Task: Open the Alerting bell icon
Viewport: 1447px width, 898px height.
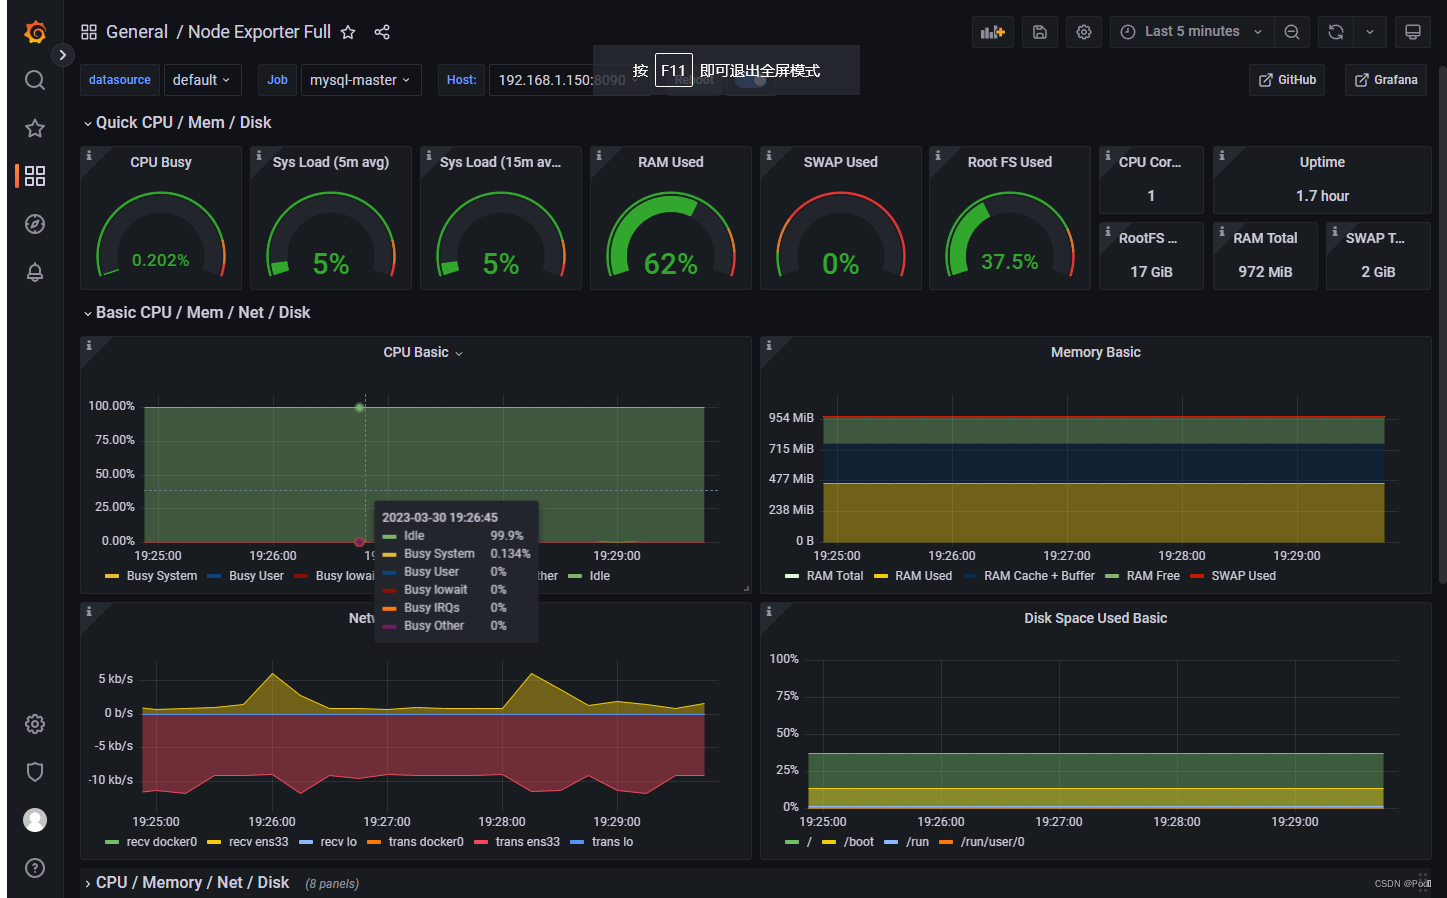Action: [35, 272]
